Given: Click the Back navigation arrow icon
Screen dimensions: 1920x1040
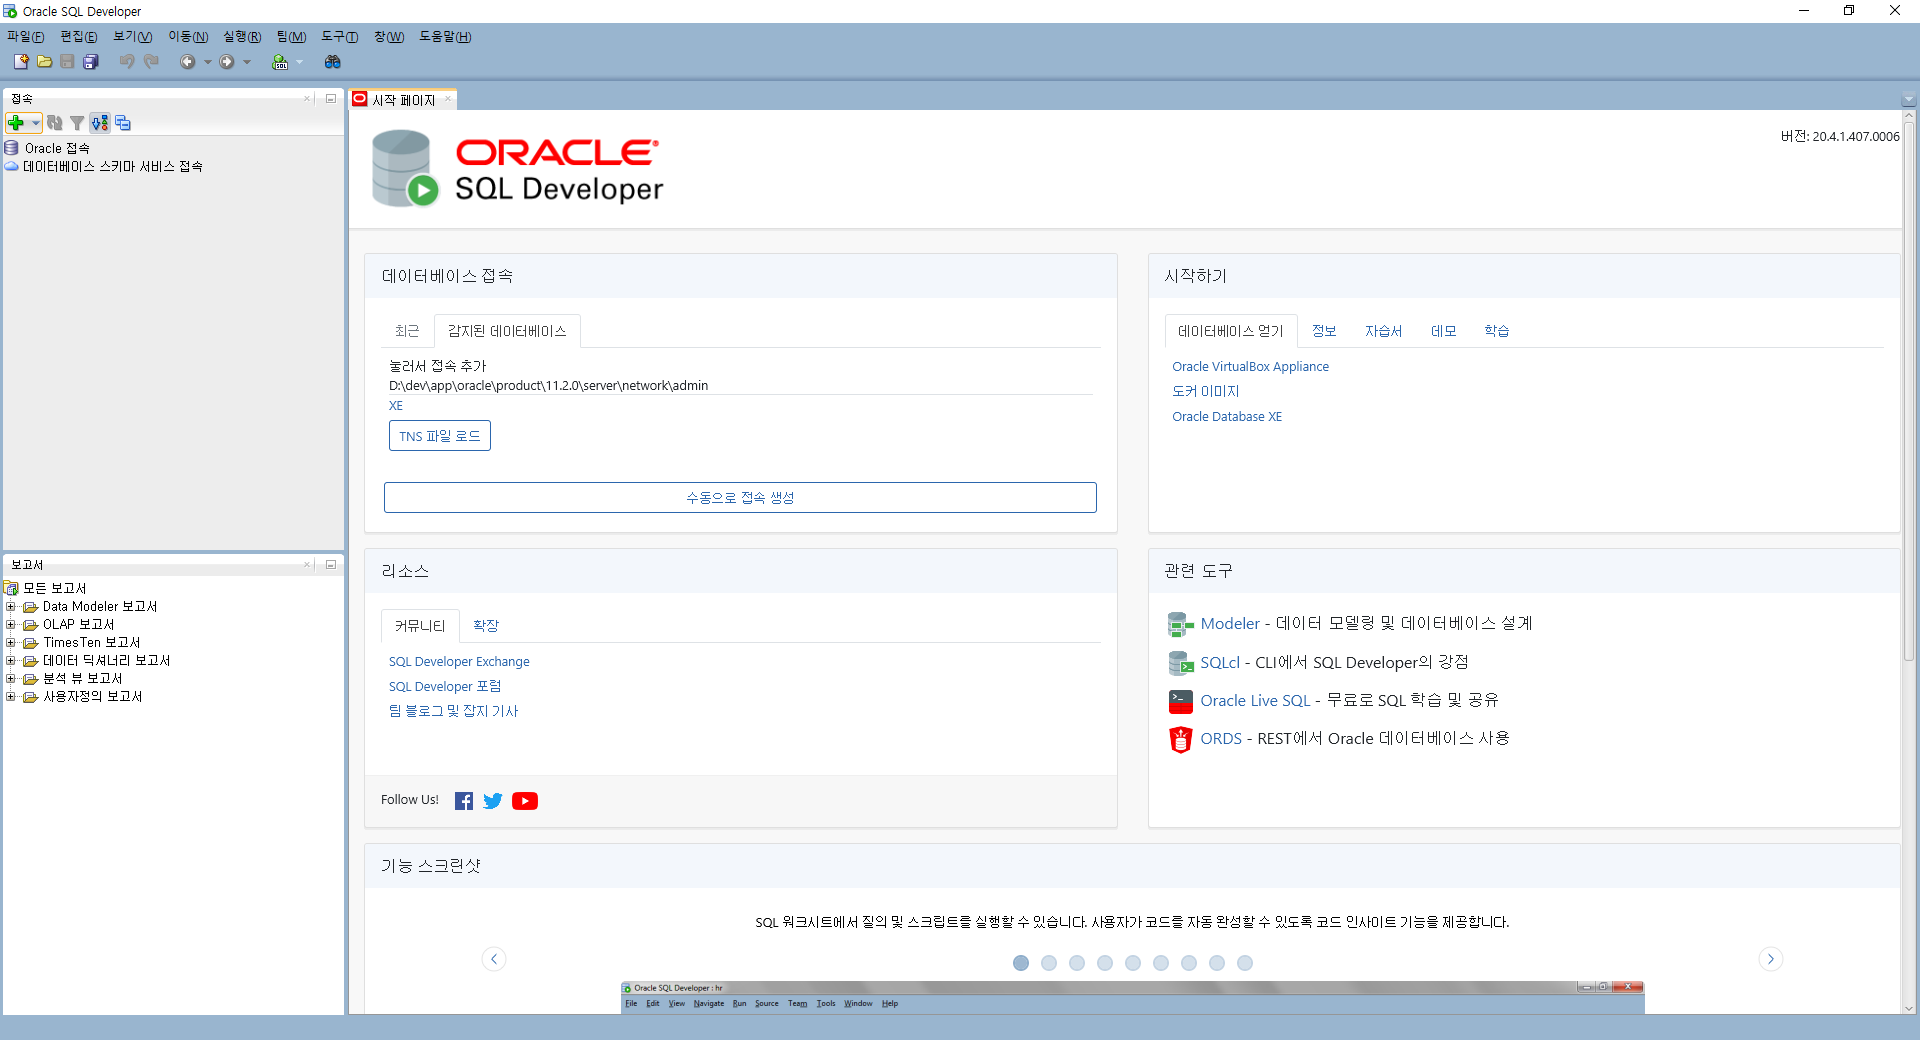Looking at the screenshot, I should click(x=187, y=62).
